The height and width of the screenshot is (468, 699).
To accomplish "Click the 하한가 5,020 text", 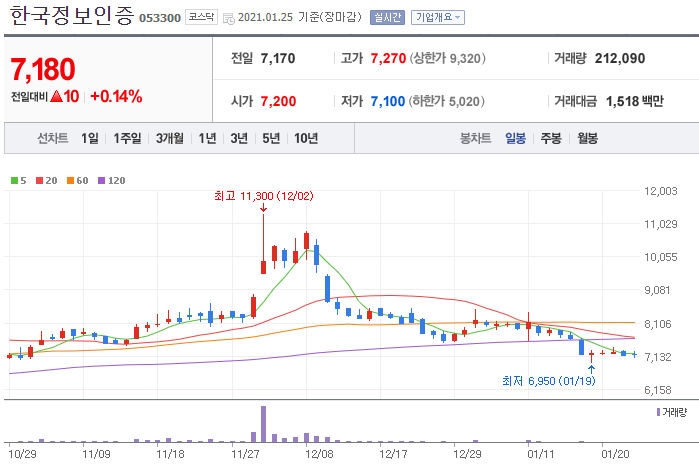I will tap(447, 101).
